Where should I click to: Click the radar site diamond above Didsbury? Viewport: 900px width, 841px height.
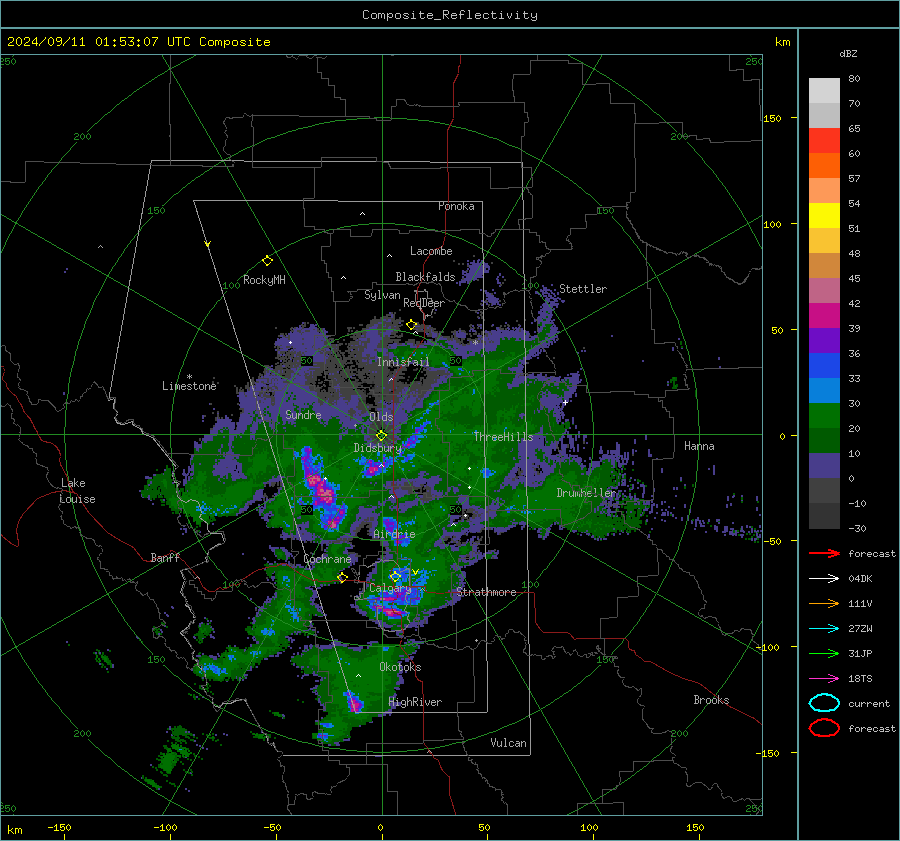[381, 436]
